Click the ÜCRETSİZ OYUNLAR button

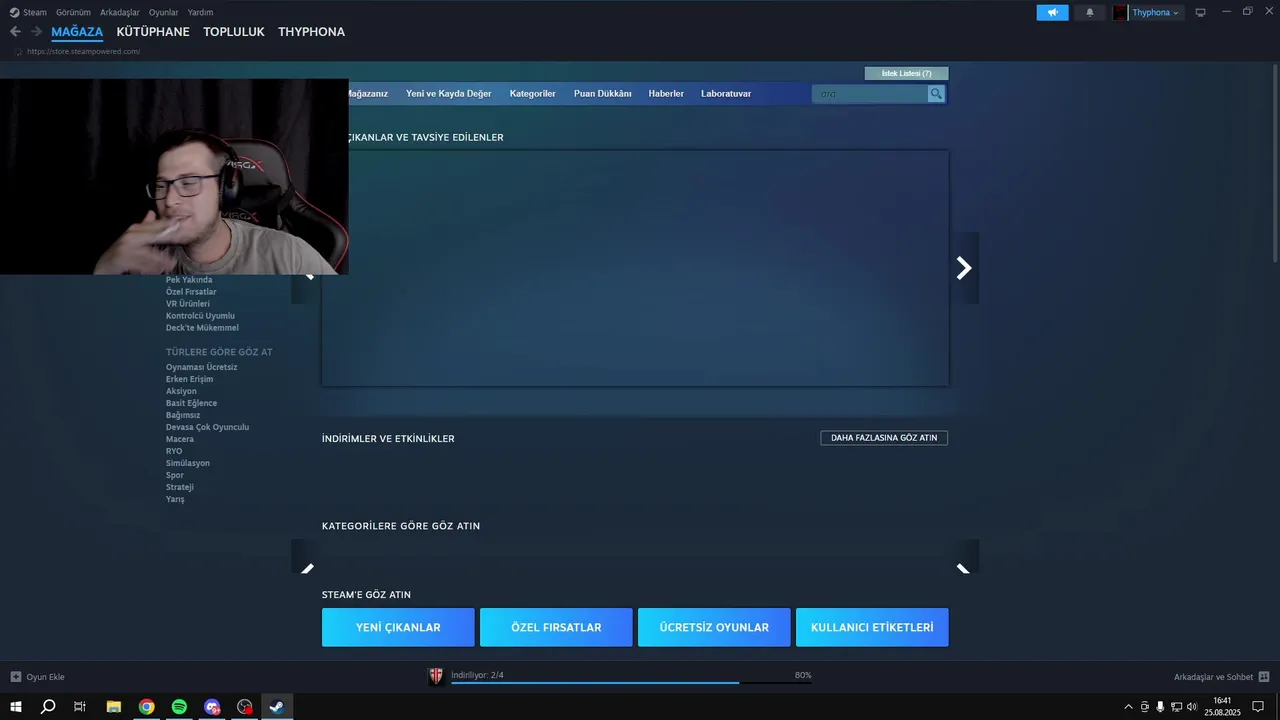[714, 627]
